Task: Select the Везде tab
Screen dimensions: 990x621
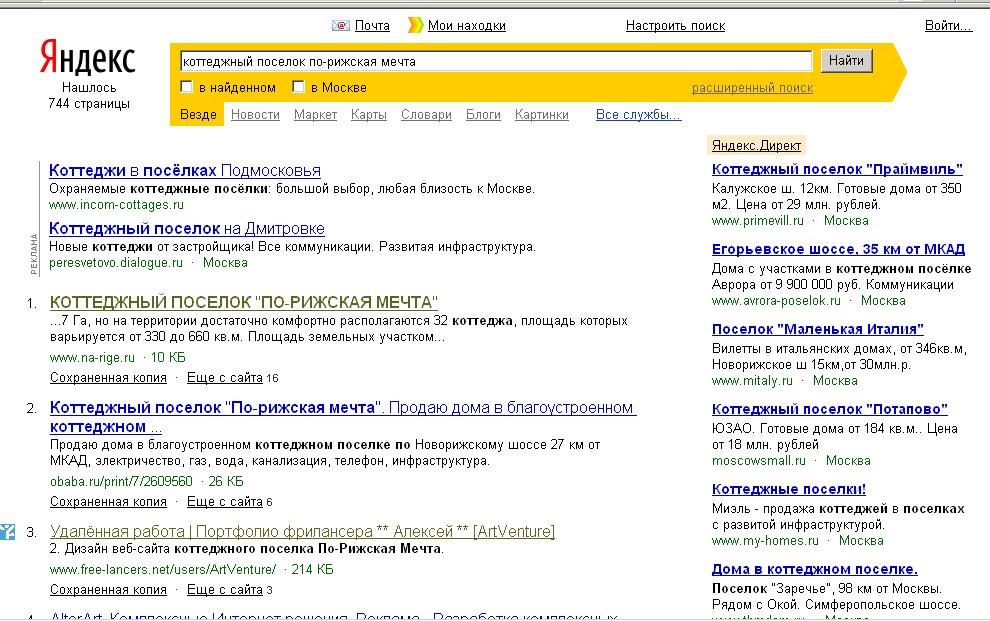Action: tap(198, 115)
